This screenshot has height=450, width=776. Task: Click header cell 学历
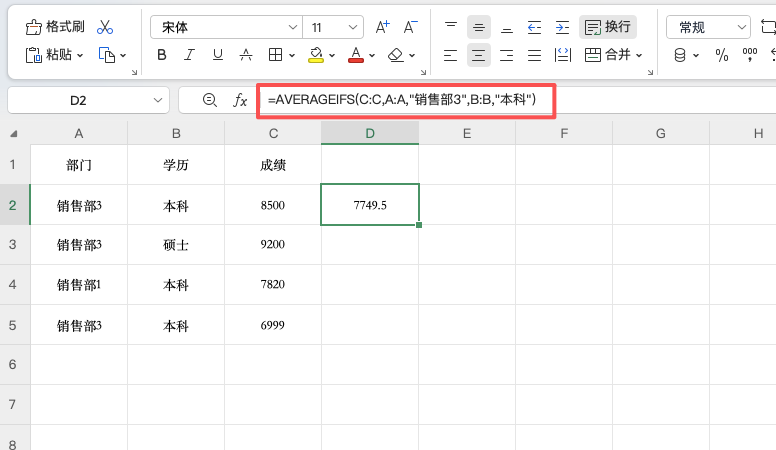176,165
